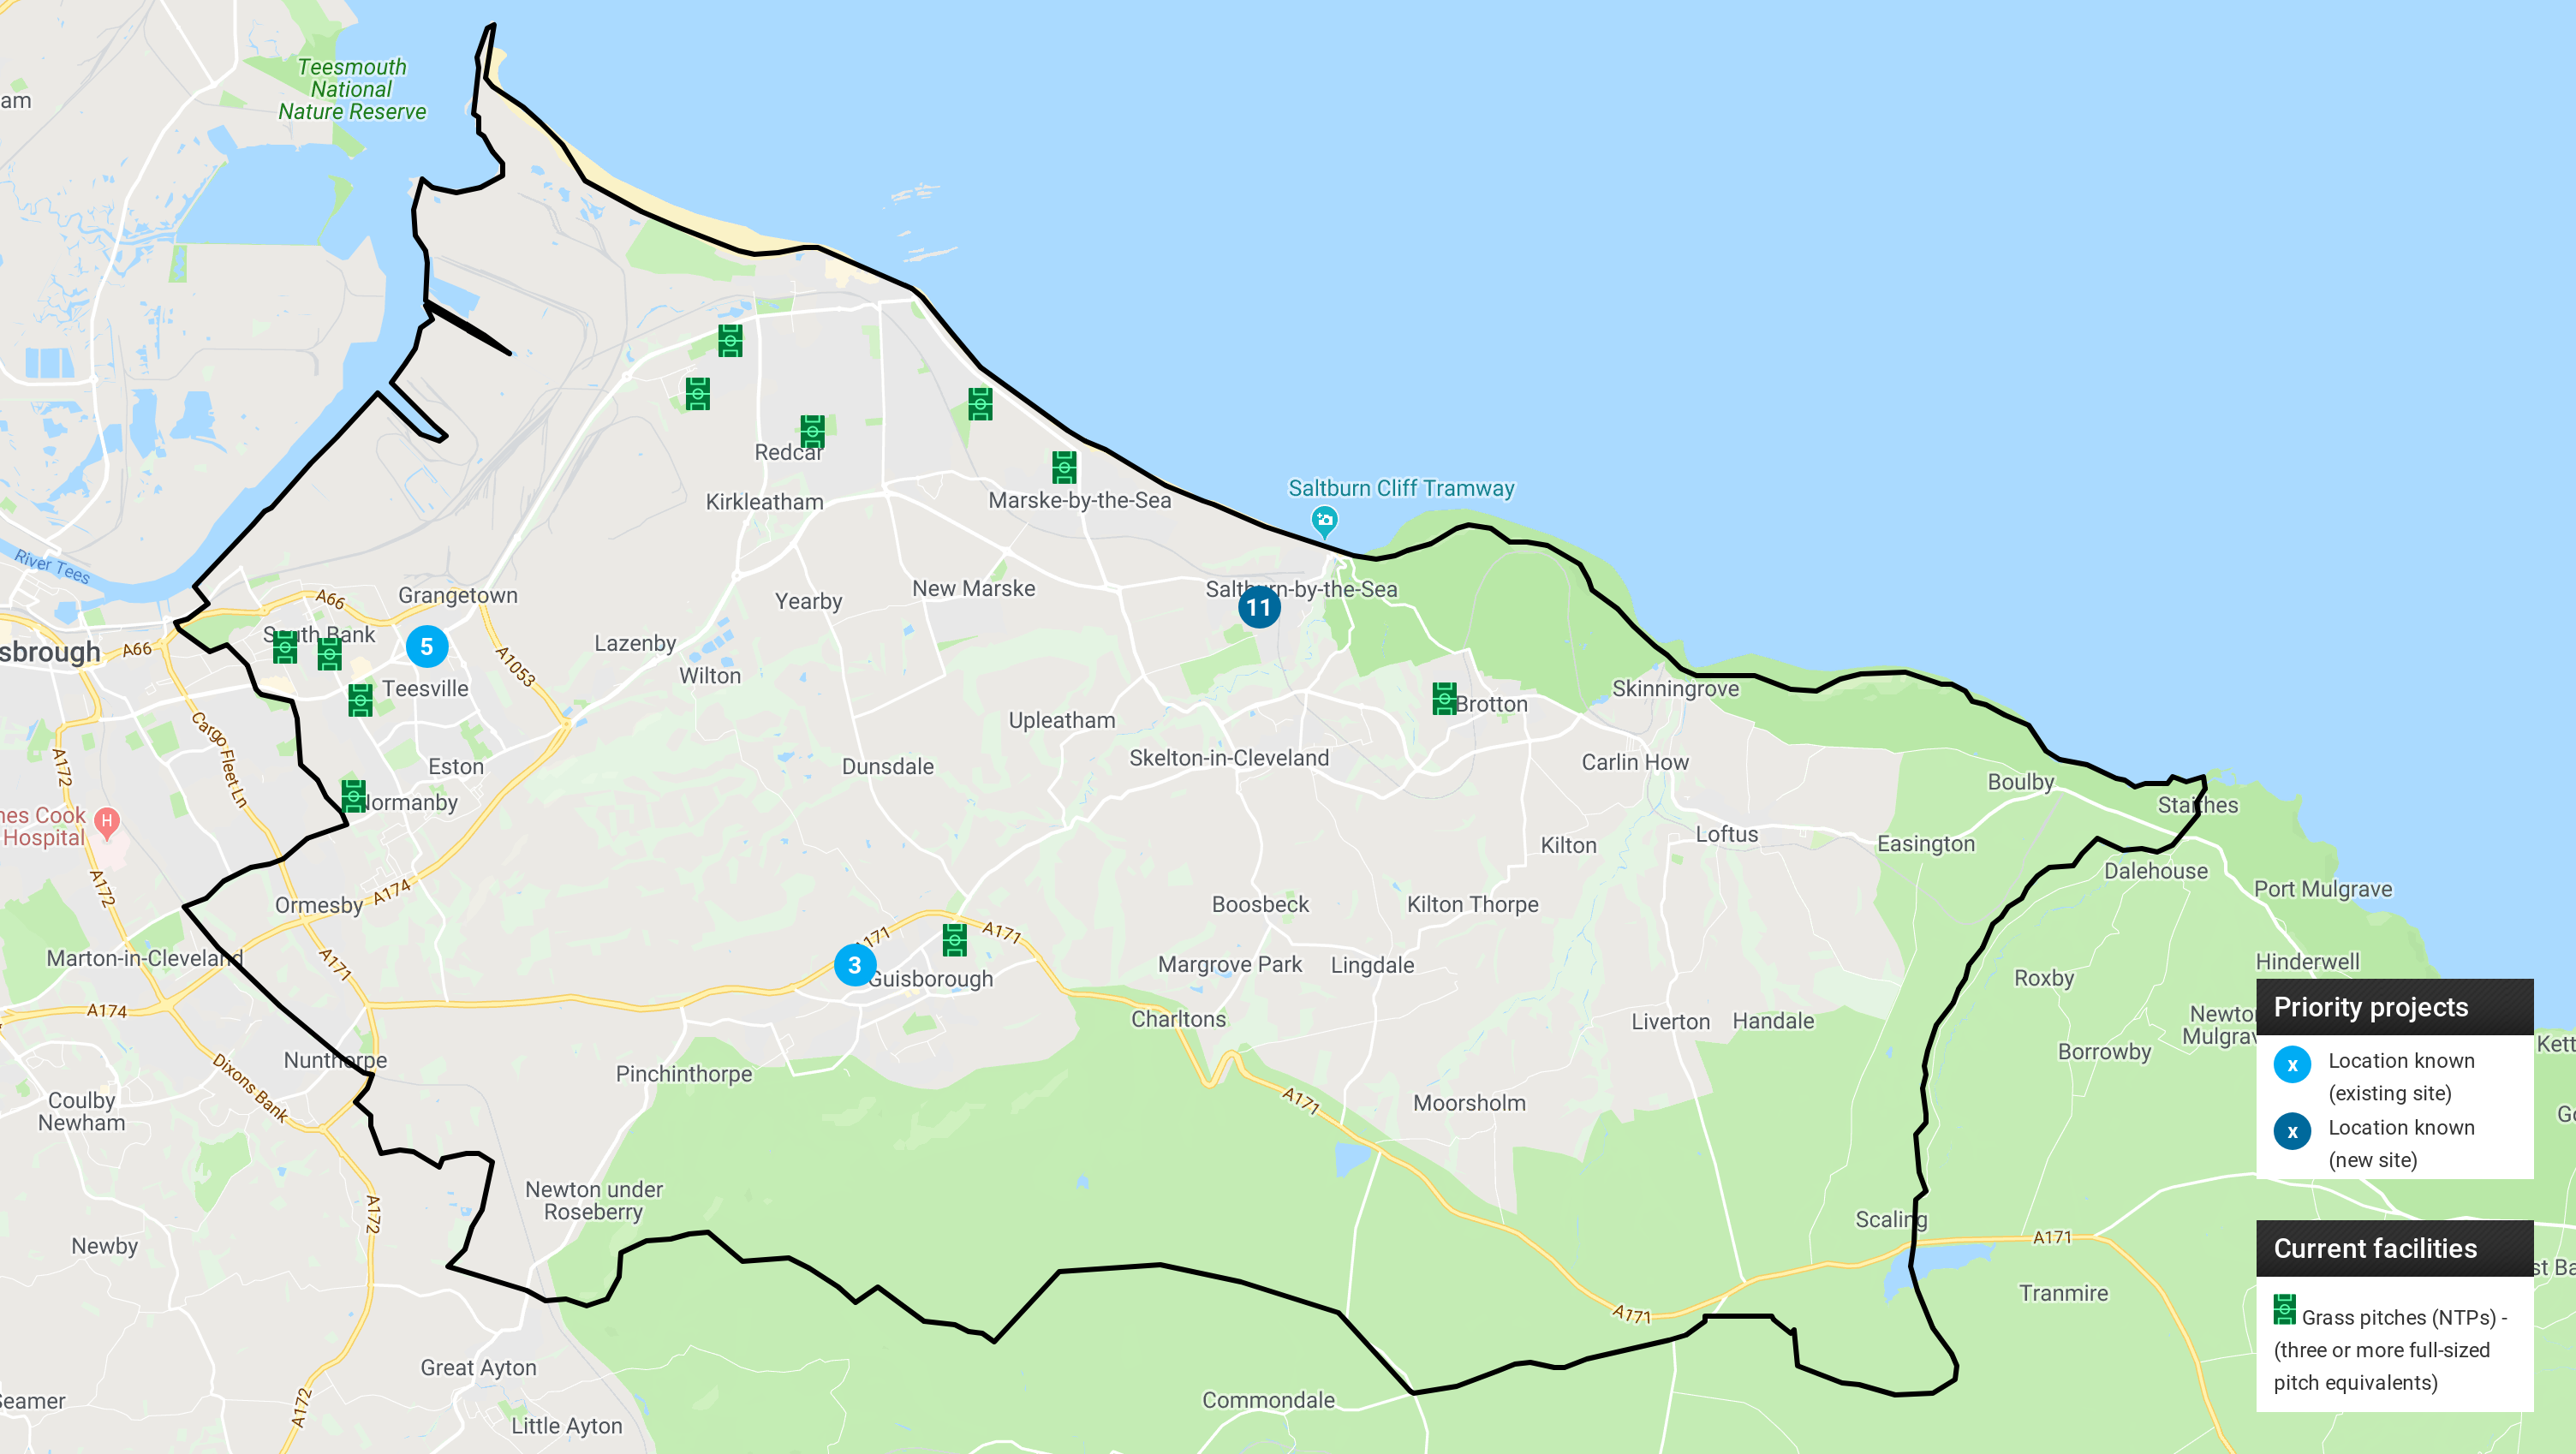2576x1454 pixels.
Task: Click the Port Mulgrave place label
Action: (x=2323, y=889)
